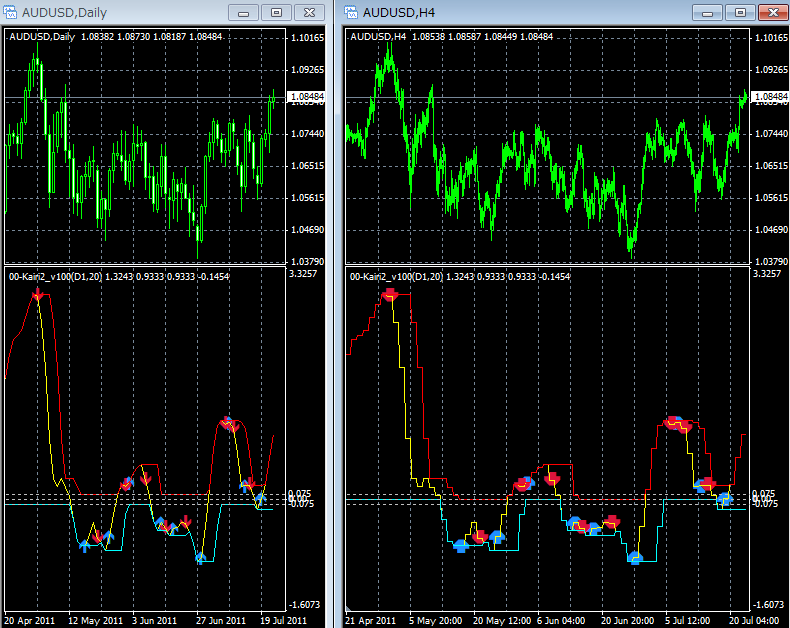This screenshot has height=628, width=790.
Task: Click the 20 Jun 20:00 label on H4 time axis
Action: click(x=627, y=620)
